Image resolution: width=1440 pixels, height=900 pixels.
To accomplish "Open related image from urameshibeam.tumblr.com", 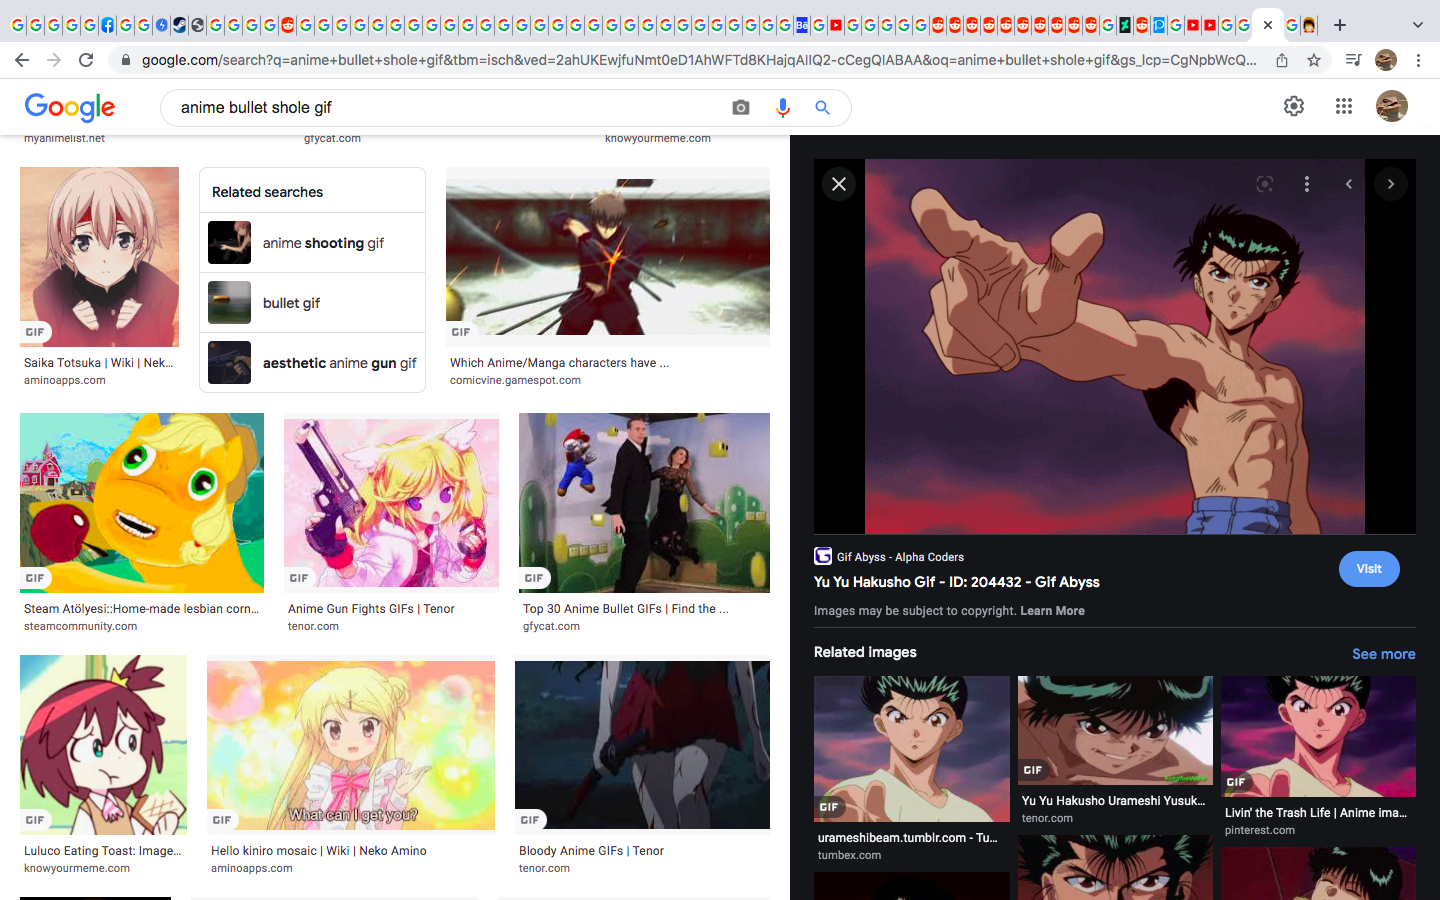I will tap(912, 749).
